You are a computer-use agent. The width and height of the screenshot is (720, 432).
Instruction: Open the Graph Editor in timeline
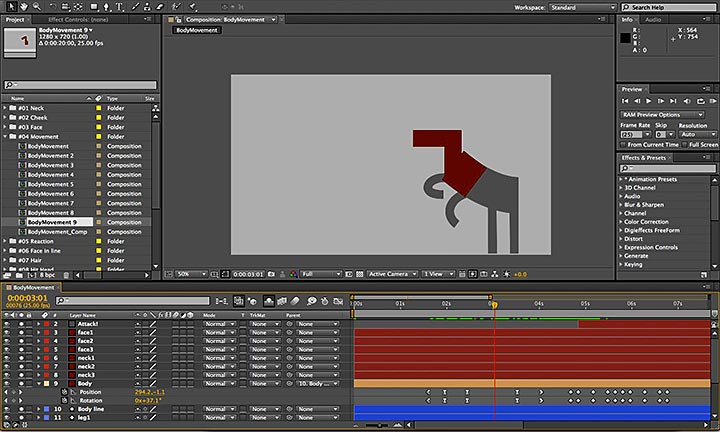338,301
